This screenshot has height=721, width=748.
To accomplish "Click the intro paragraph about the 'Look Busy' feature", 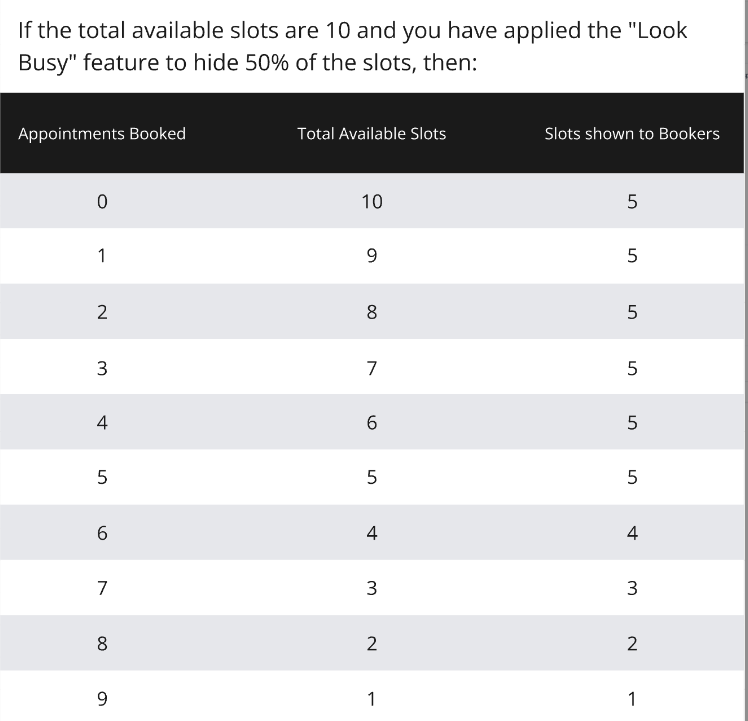I will (x=354, y=44).
